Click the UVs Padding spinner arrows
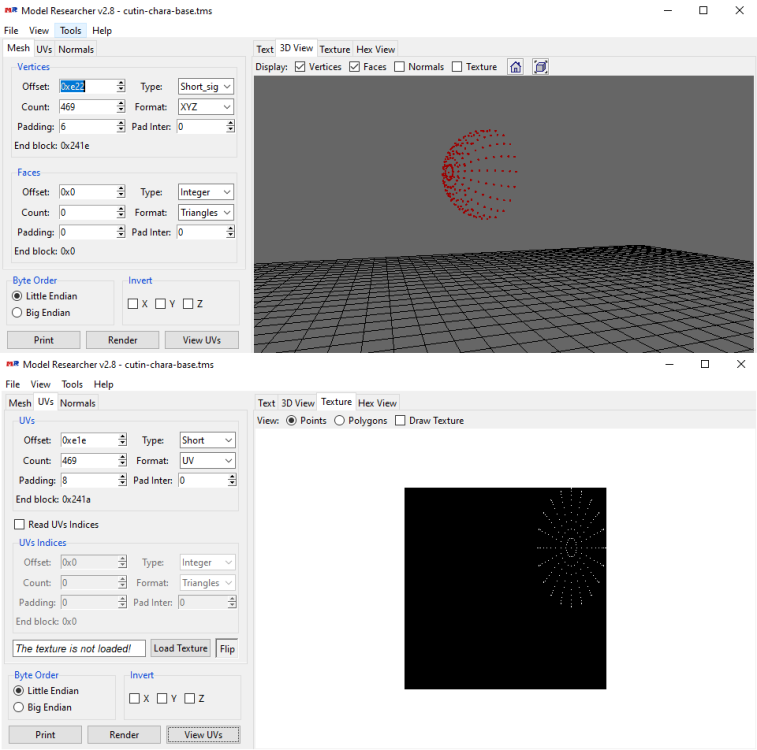The width and height of the screenshot is (757, 750). pos(122,480)
